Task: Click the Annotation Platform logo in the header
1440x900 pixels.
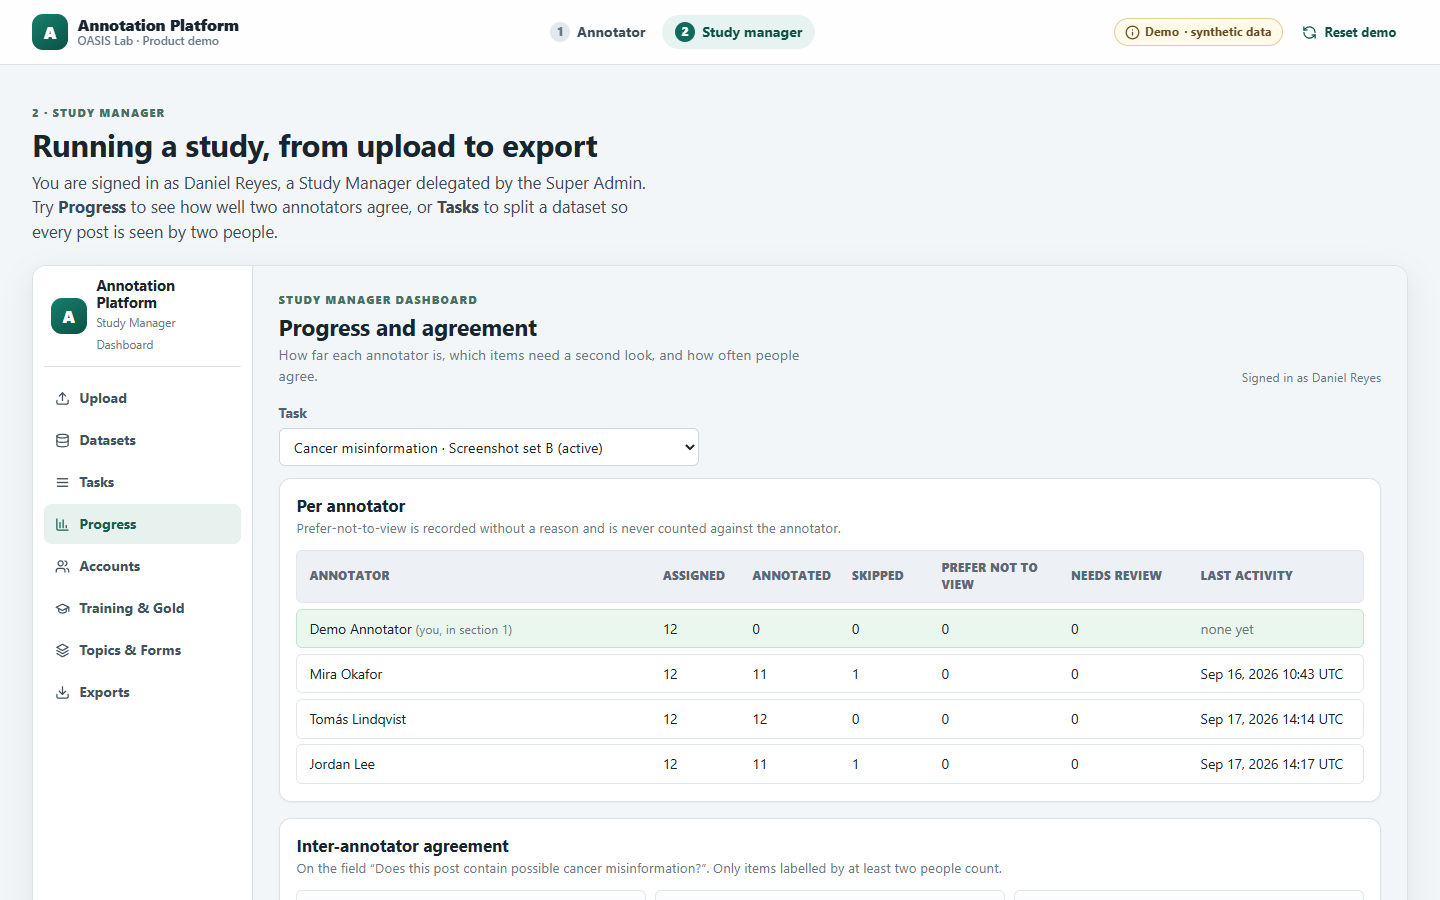Action: tap(50, 32)
